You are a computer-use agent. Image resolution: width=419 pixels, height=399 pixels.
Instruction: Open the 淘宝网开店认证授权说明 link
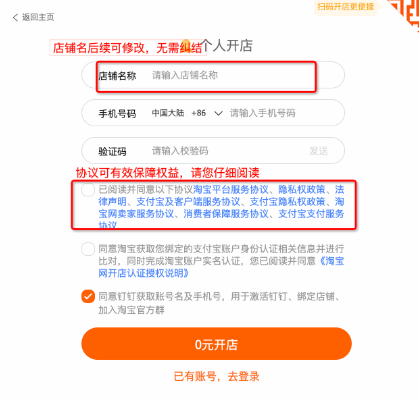[x=221, y=267]
